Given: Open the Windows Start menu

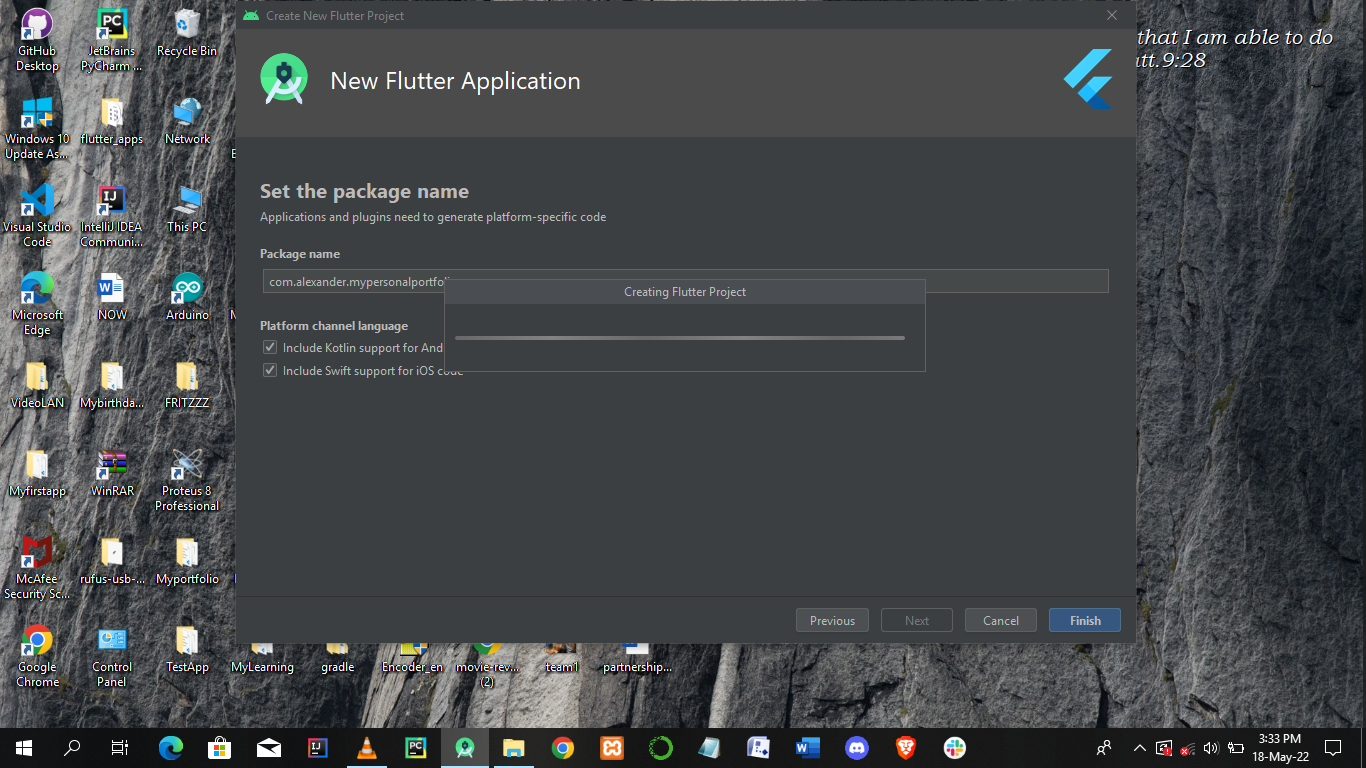Looking at the screenshot, I should point(24,747).
